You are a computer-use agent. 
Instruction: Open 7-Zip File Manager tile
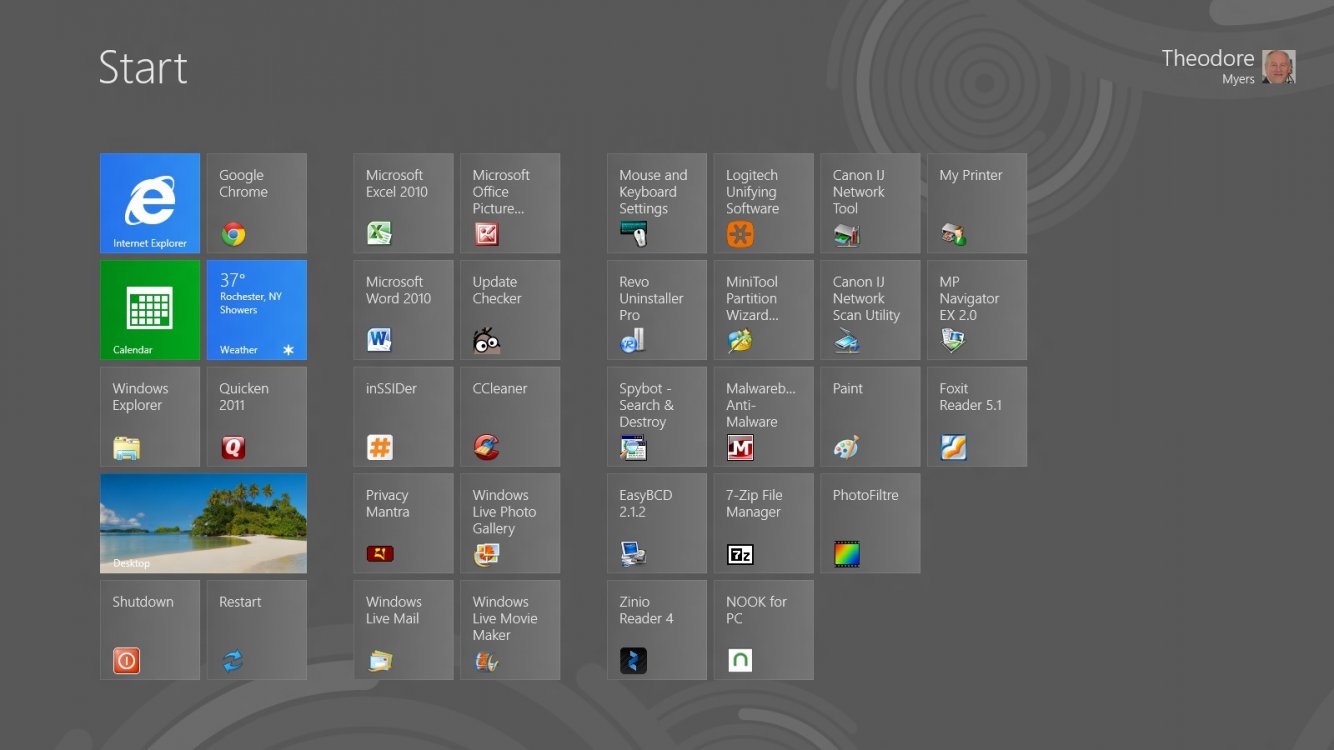tap(764, 523)
